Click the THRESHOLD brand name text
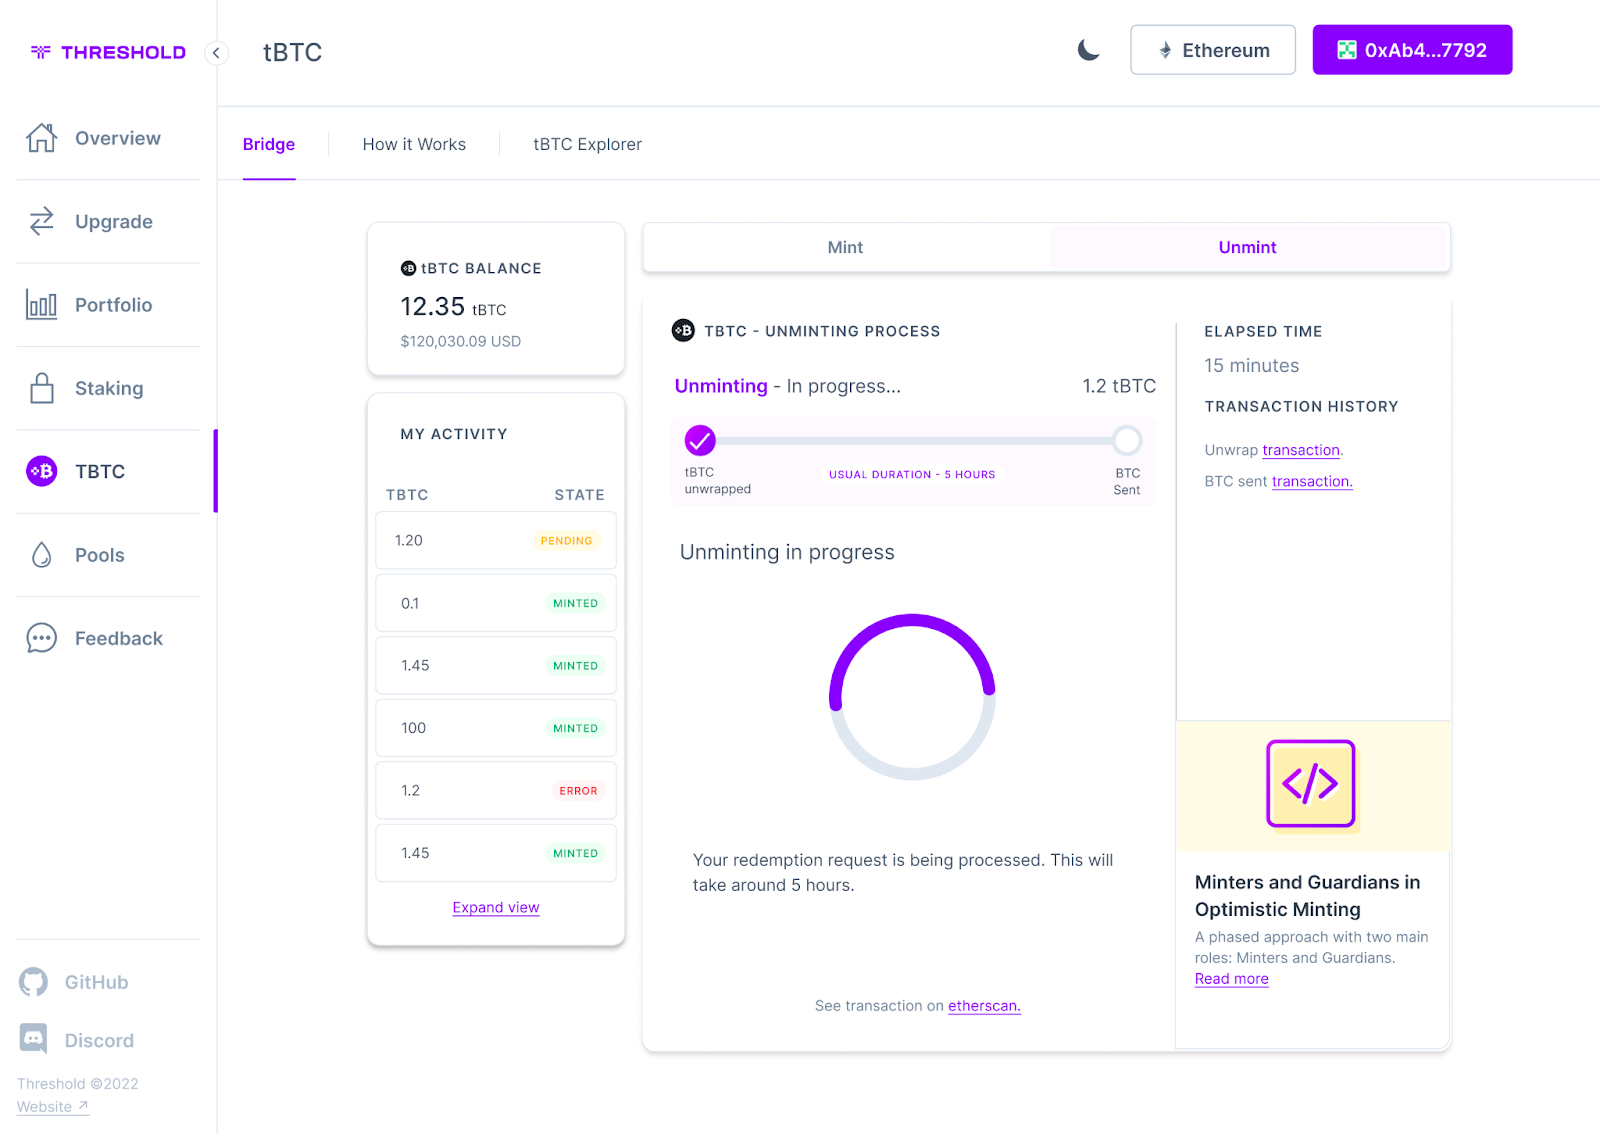 (x=123, y=52)
